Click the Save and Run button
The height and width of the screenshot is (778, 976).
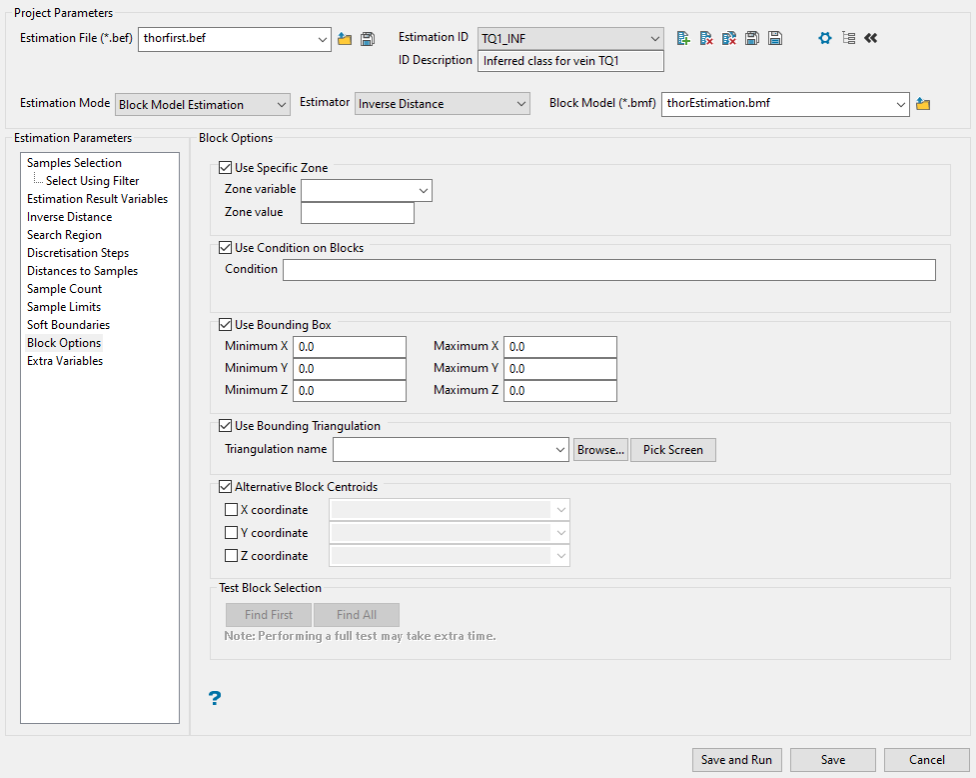coord(737,760)
